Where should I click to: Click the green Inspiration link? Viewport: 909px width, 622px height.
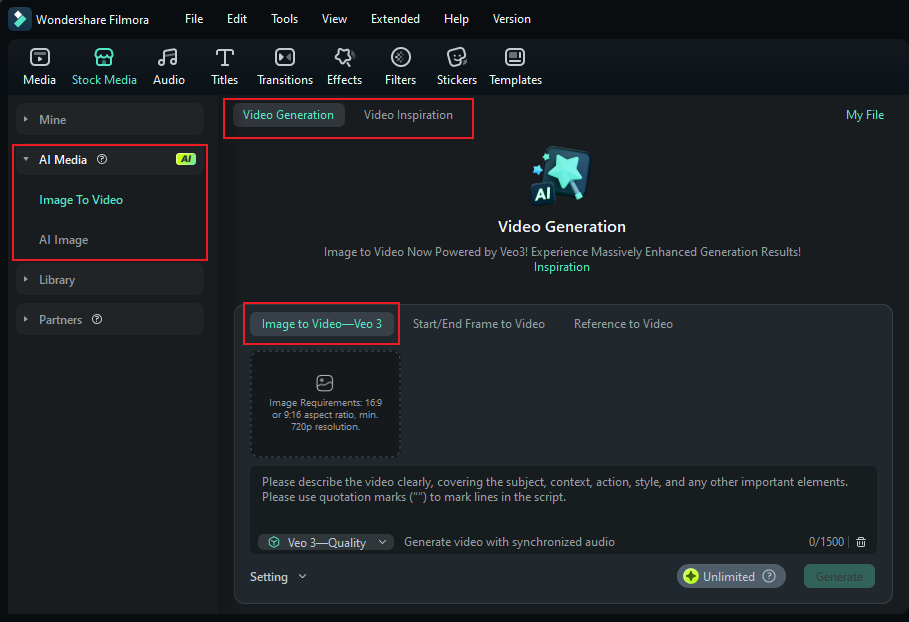coord(561,267)
